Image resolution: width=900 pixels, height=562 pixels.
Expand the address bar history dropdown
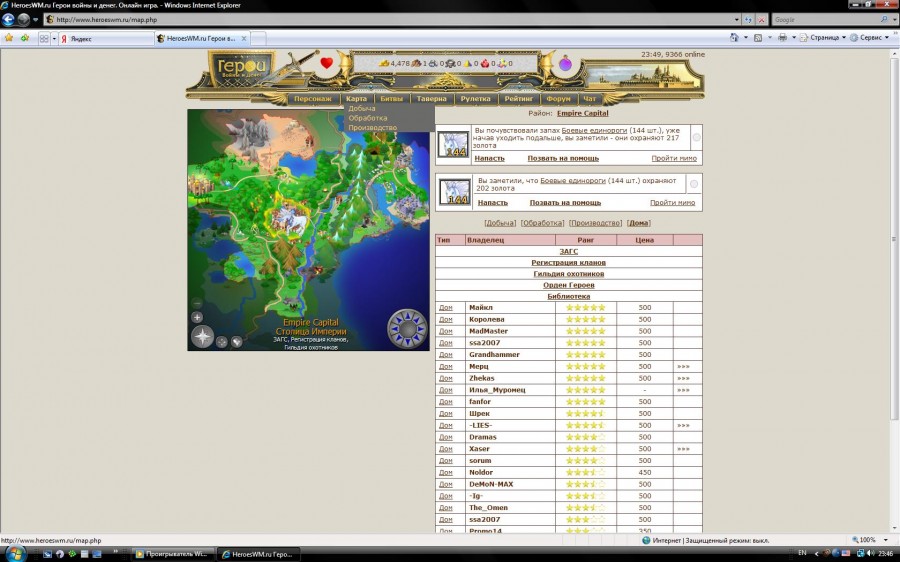pyautogui.click(x=736, y=20)
